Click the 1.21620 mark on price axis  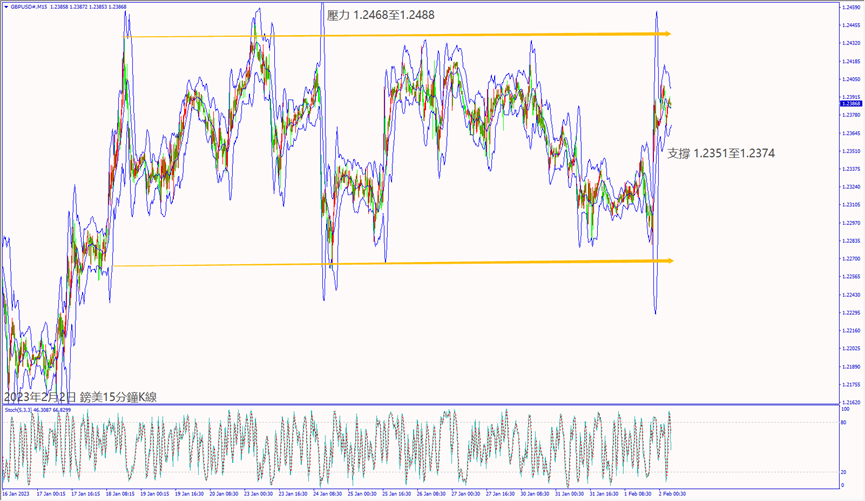(x=850, y=401)
